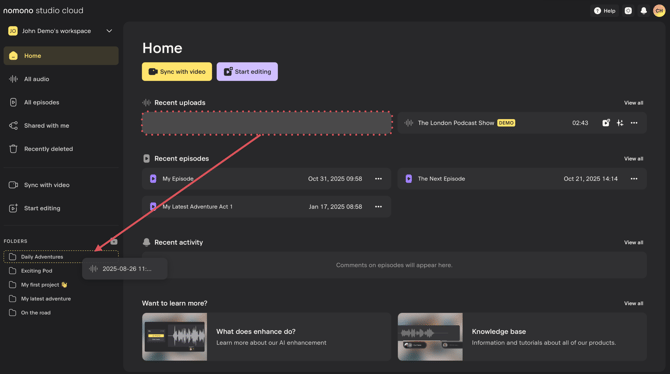Click start editing icon on London Podcast Show row
Screen dimensions: 670x374
606,123
